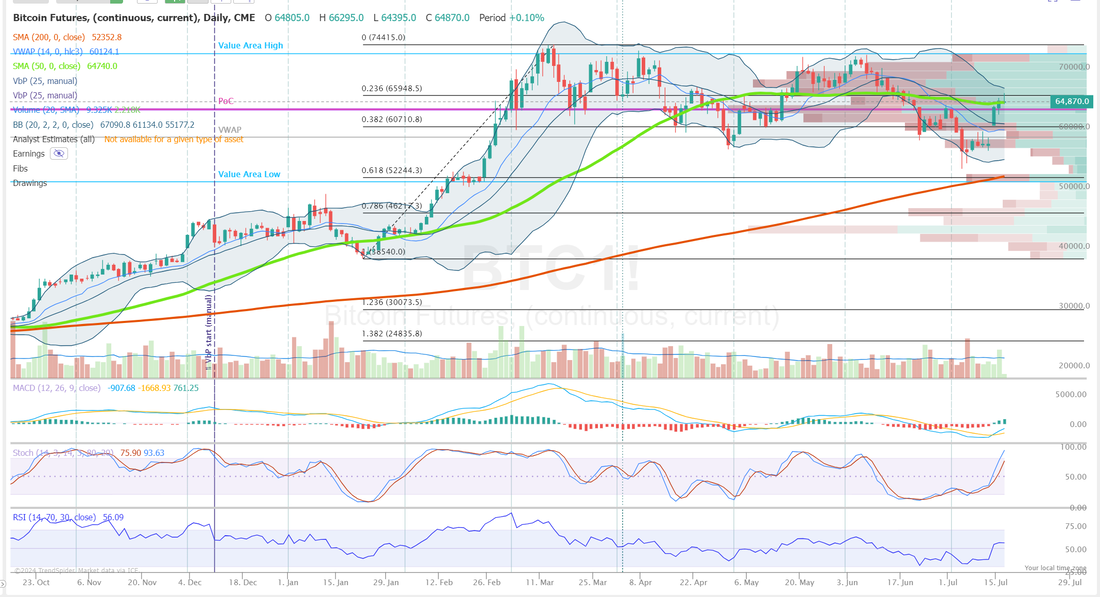Click the Low value 64395.0
Screen dimensions: 1100x597
(x=398, y=18)
